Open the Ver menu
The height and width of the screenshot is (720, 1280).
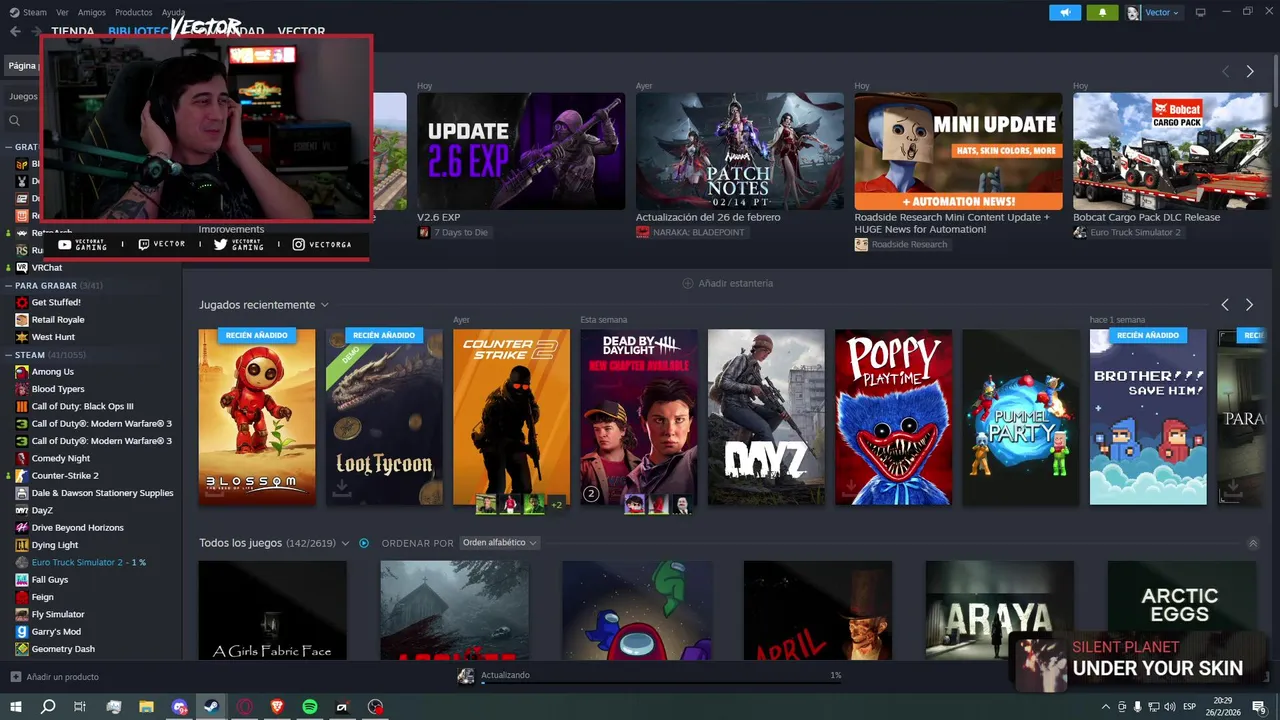(63, 12)
